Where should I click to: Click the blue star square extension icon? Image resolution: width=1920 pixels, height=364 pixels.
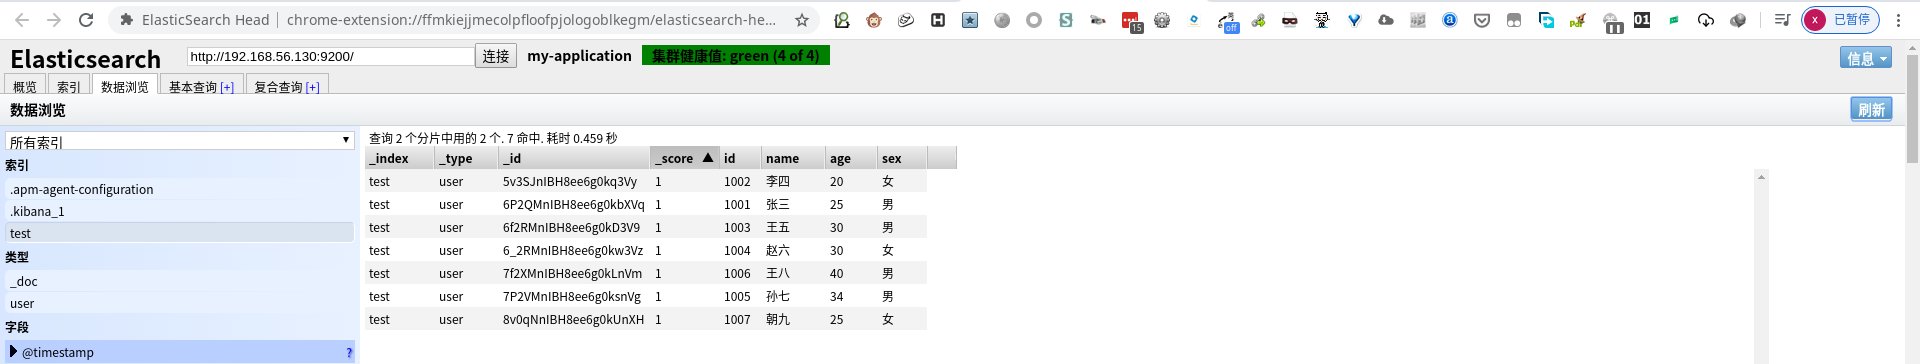pos(970,20)
